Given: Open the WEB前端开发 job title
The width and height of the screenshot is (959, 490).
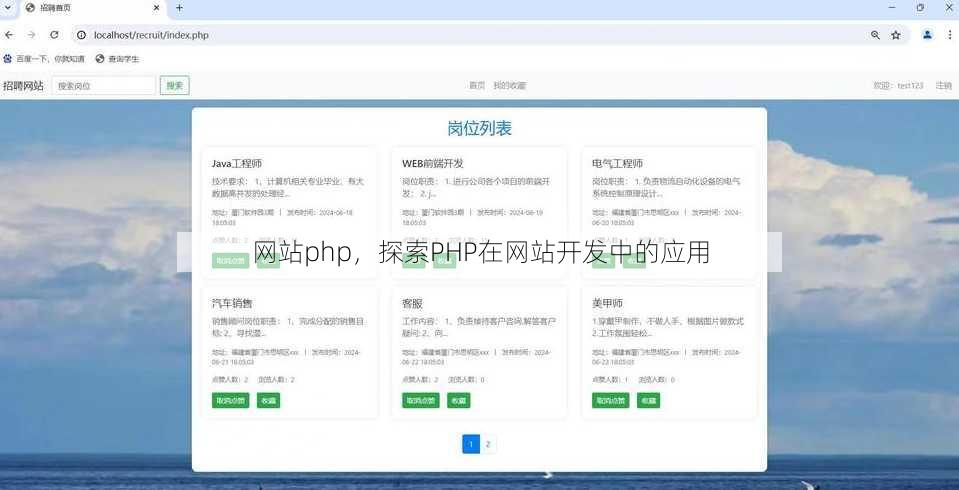Looking at the screenshot, I should point(433,164).
